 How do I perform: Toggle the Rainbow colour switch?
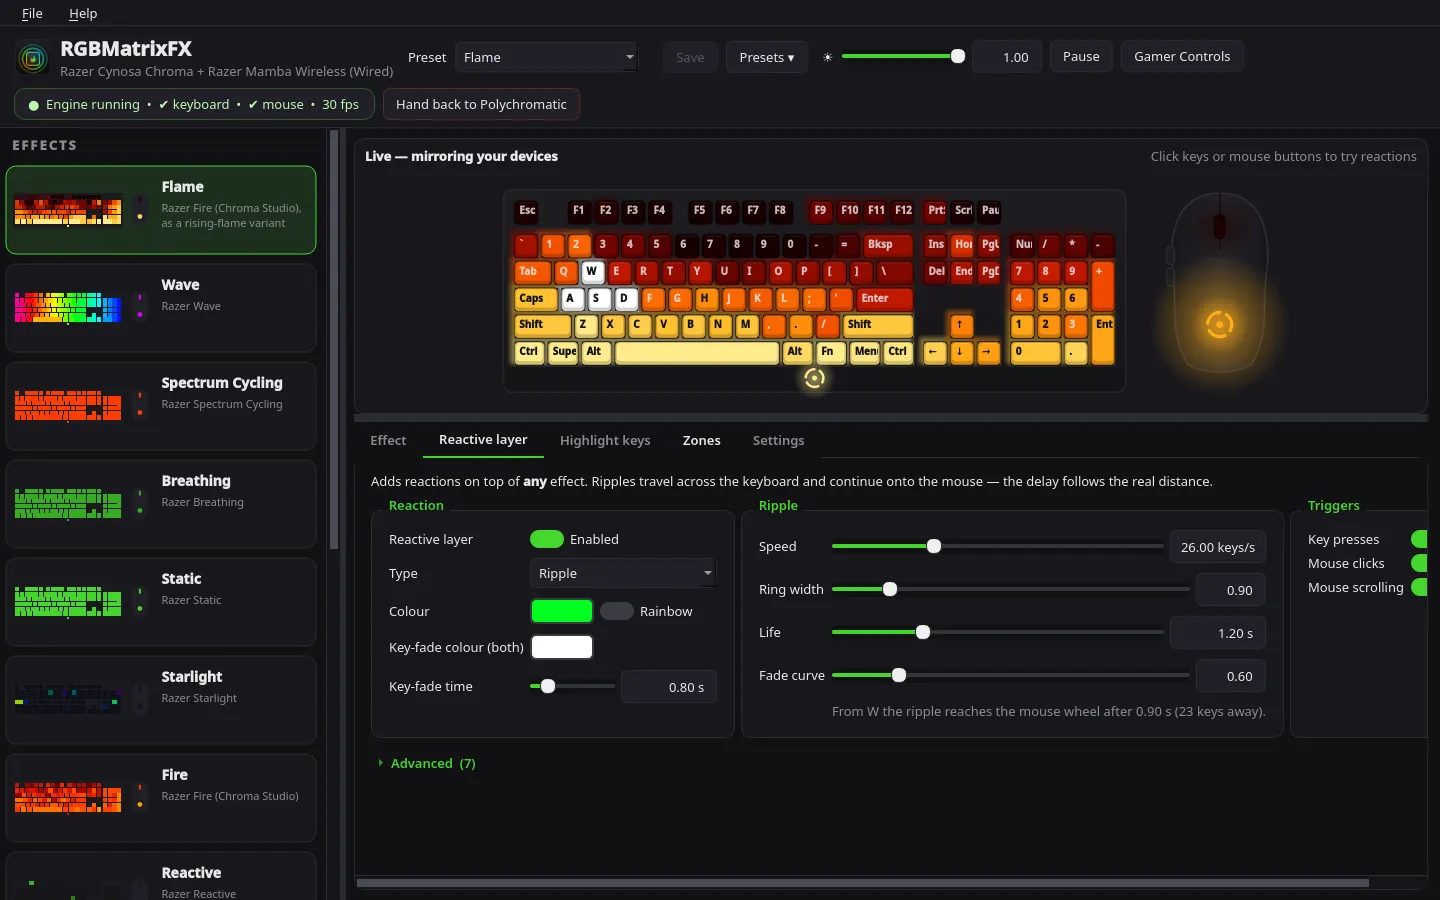617,611
